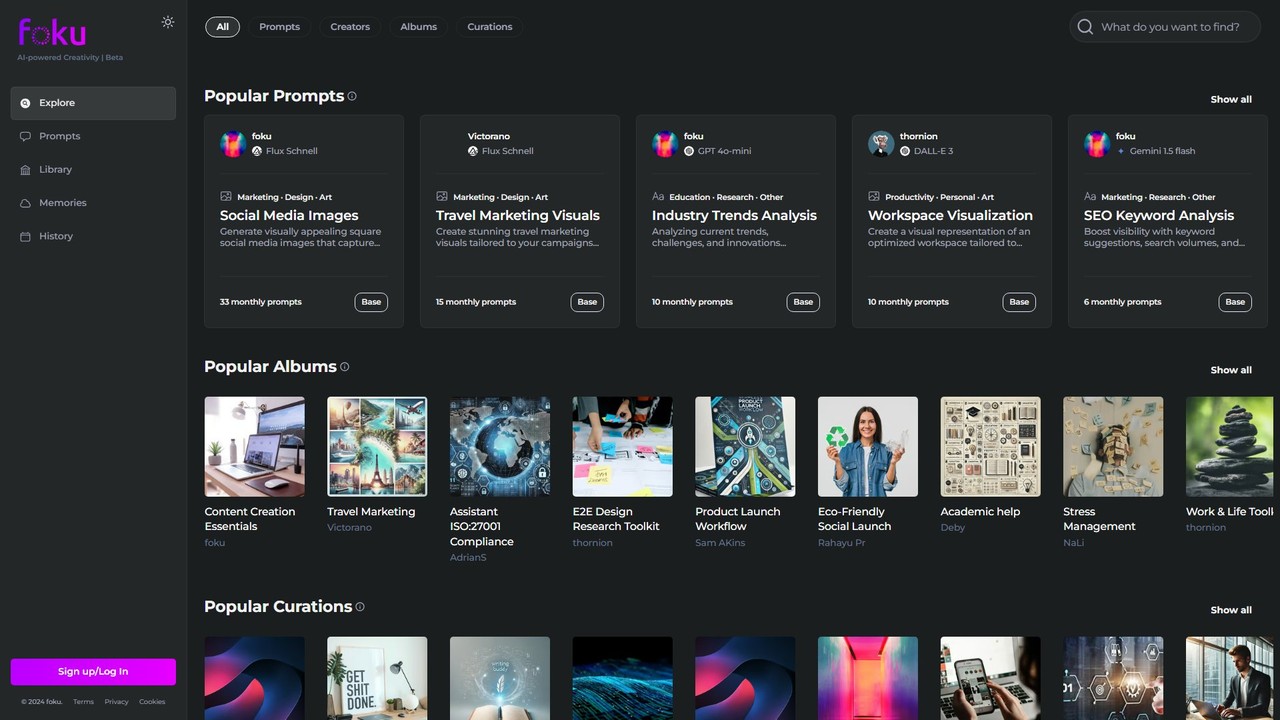This screenshot has width=1280, height=720.
Task: Click Base button on SEO Keyword Analysis card
Action: coord(1235,302)
